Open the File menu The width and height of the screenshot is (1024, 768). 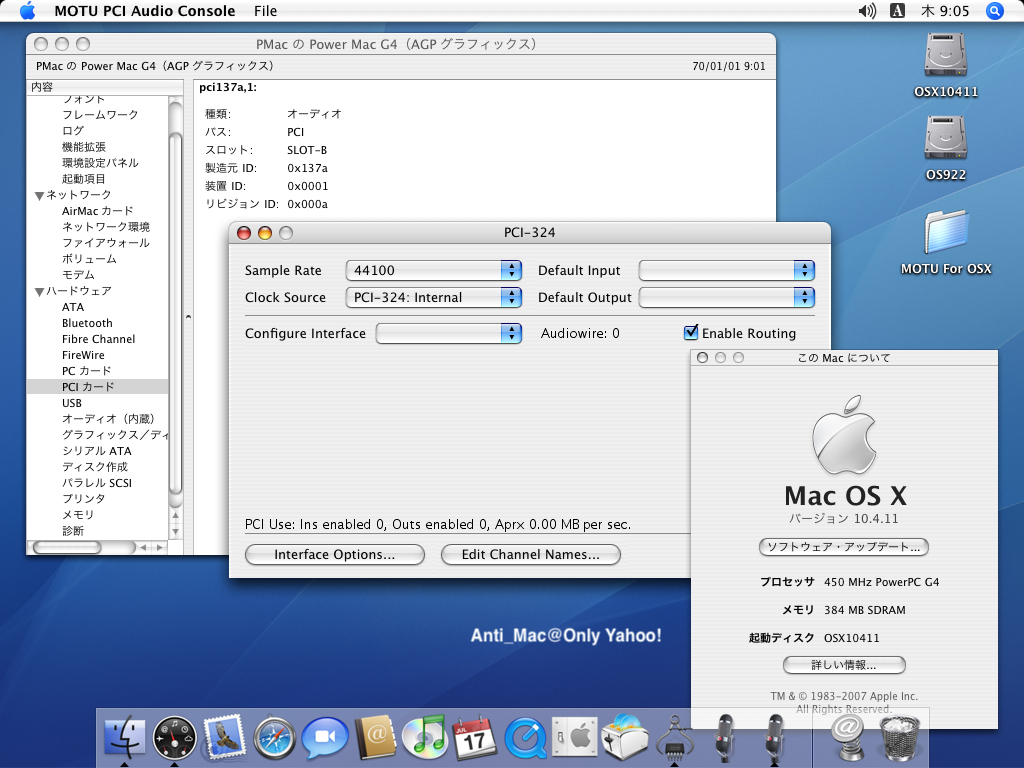tap(265, 11)
